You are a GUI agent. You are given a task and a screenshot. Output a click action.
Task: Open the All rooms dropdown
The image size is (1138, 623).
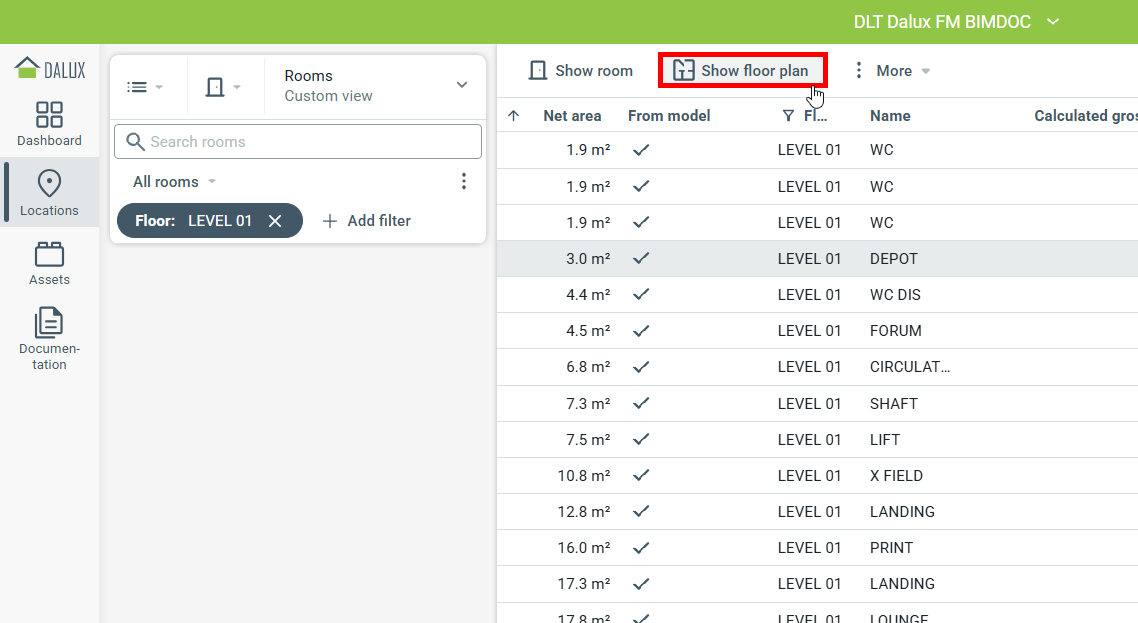[x=175, y=182]
